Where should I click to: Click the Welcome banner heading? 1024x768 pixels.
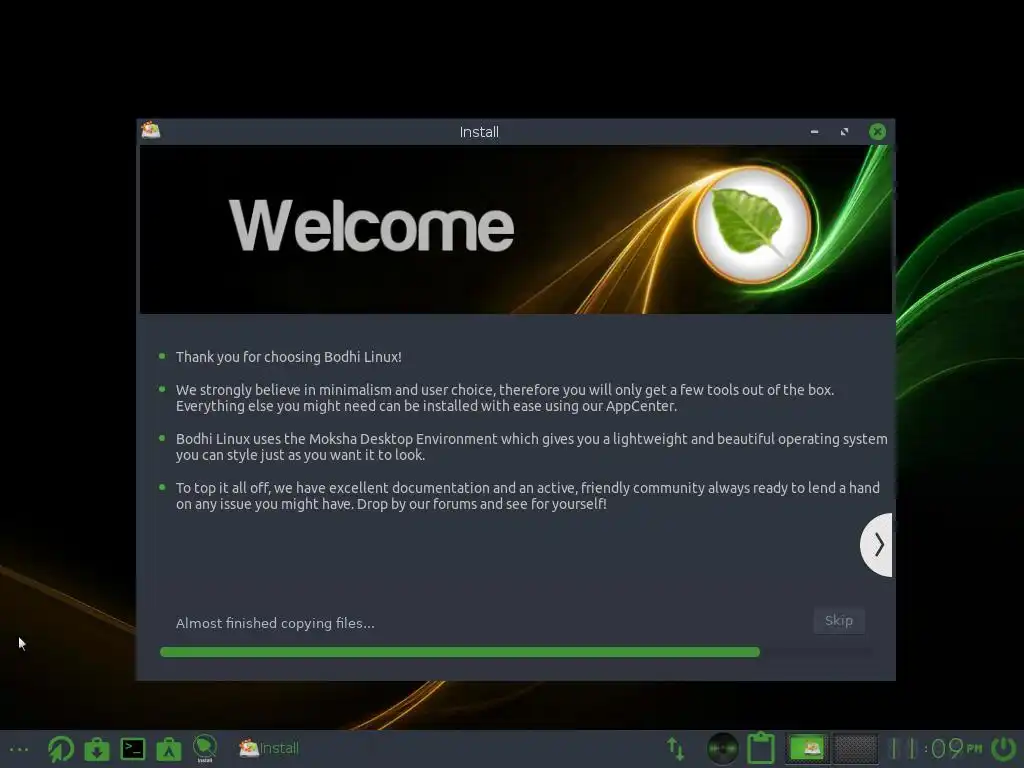pyautogui.click(x=372, y=225)
